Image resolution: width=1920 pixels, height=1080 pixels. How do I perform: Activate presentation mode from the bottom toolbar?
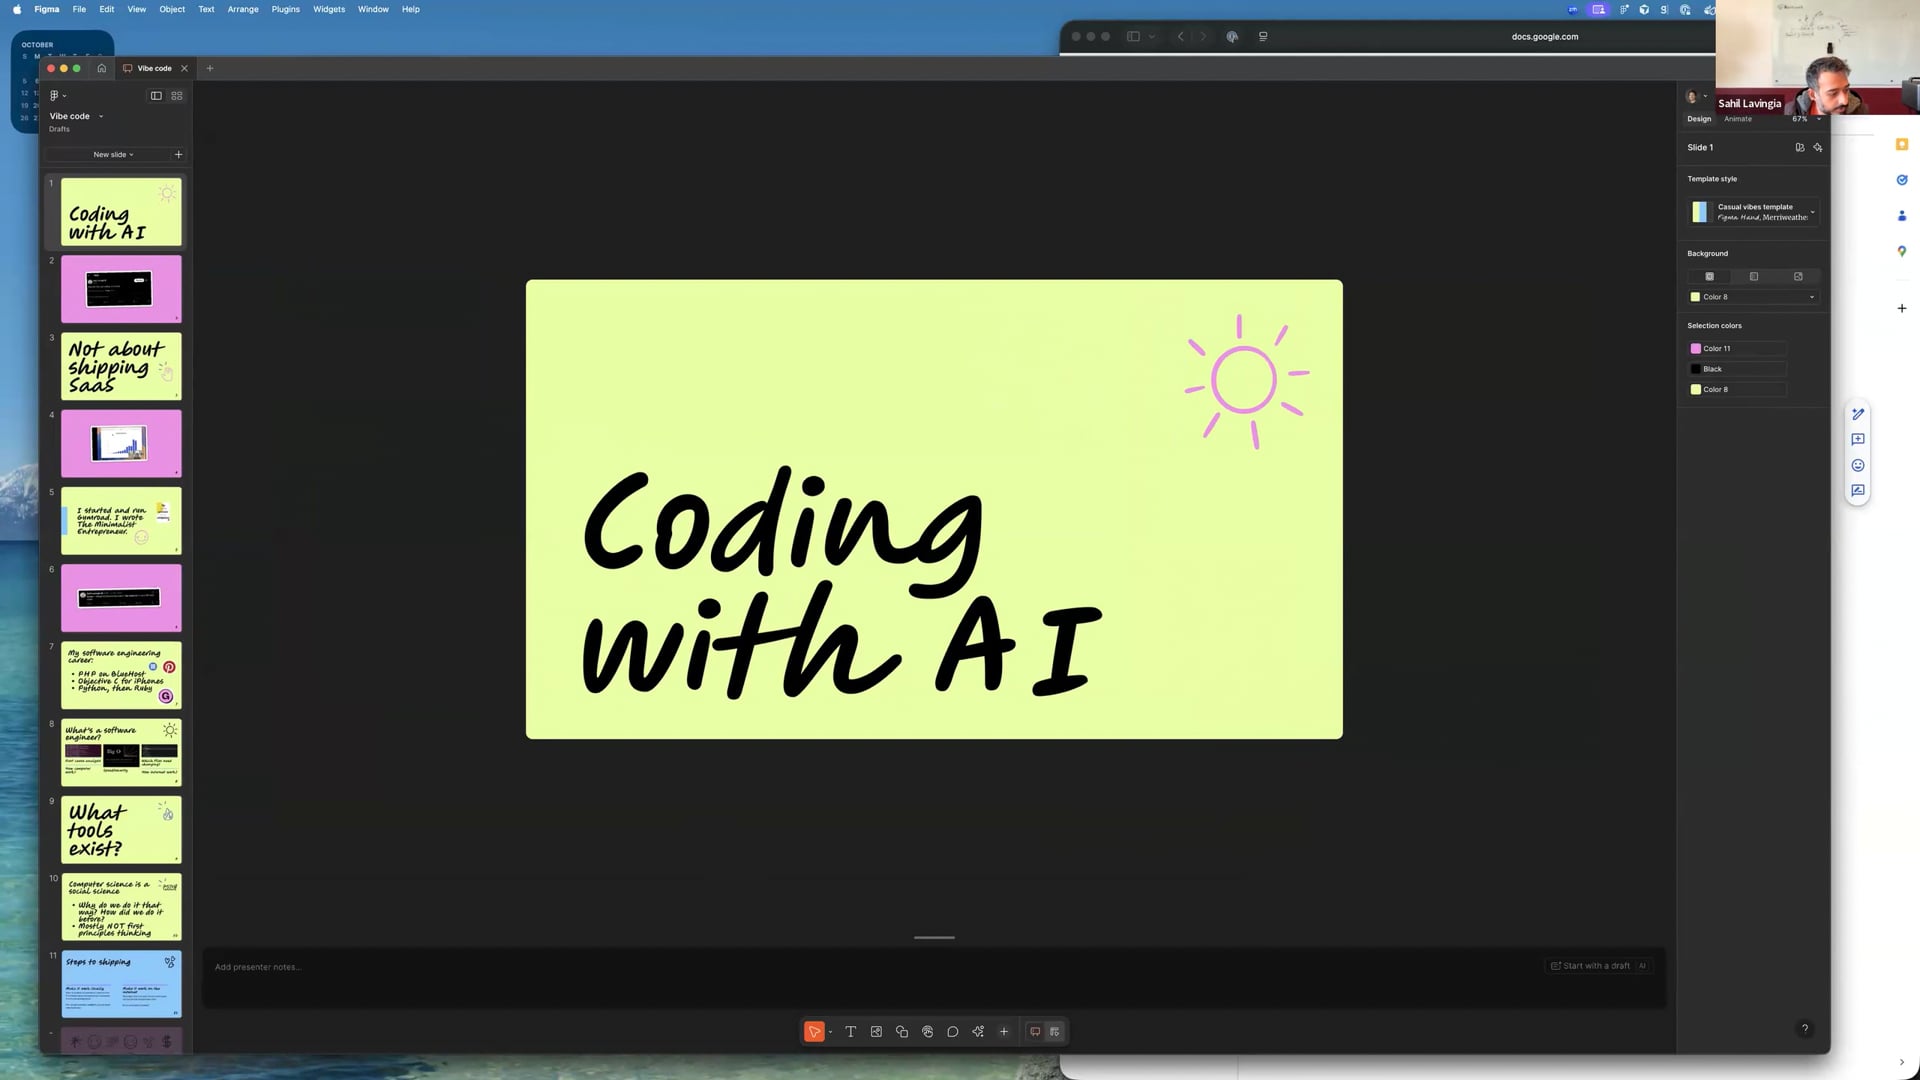(1035, 1031)
